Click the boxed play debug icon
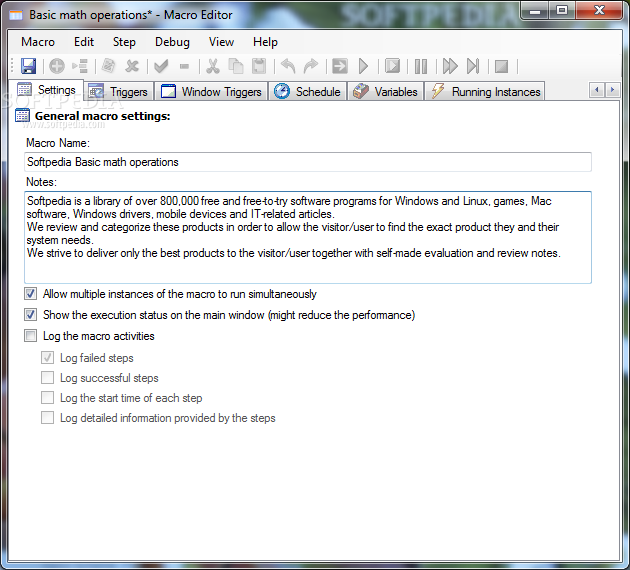Viewport: 630px width, 570px height. (x=393, y=66)
